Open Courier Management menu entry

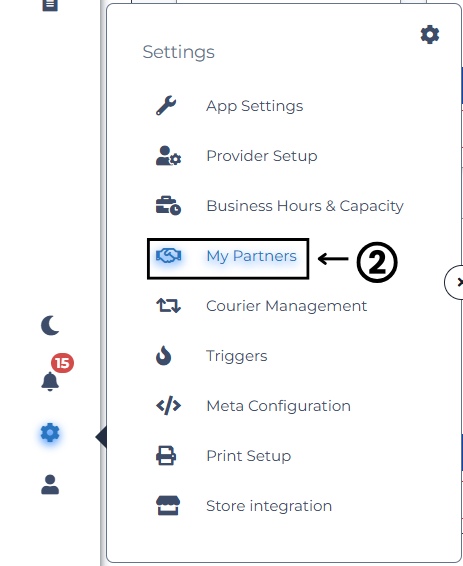287,306
